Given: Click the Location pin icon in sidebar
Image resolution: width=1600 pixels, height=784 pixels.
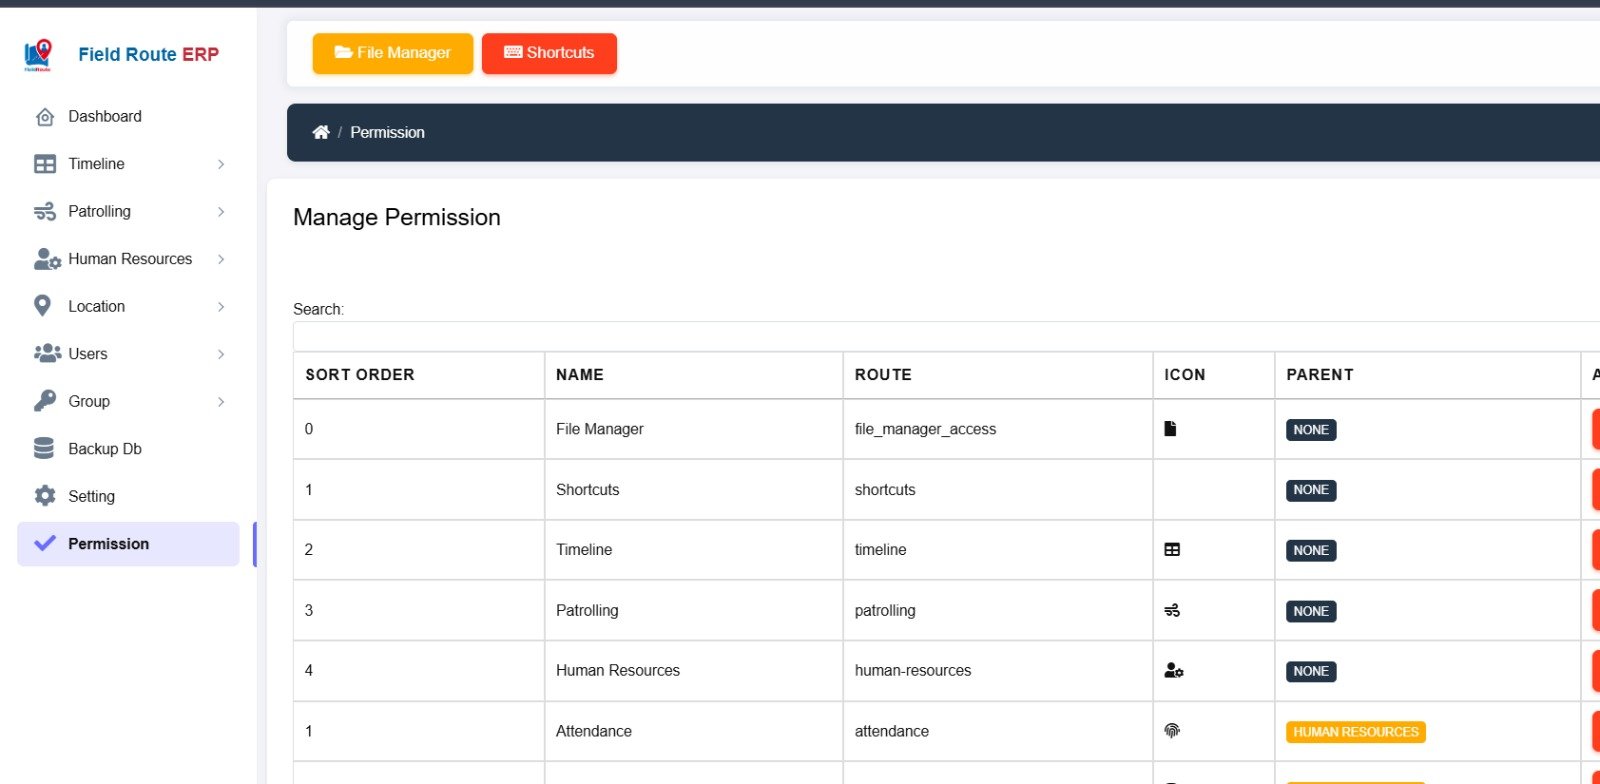Looking at the screenshot, I should [x=42, y=306].
